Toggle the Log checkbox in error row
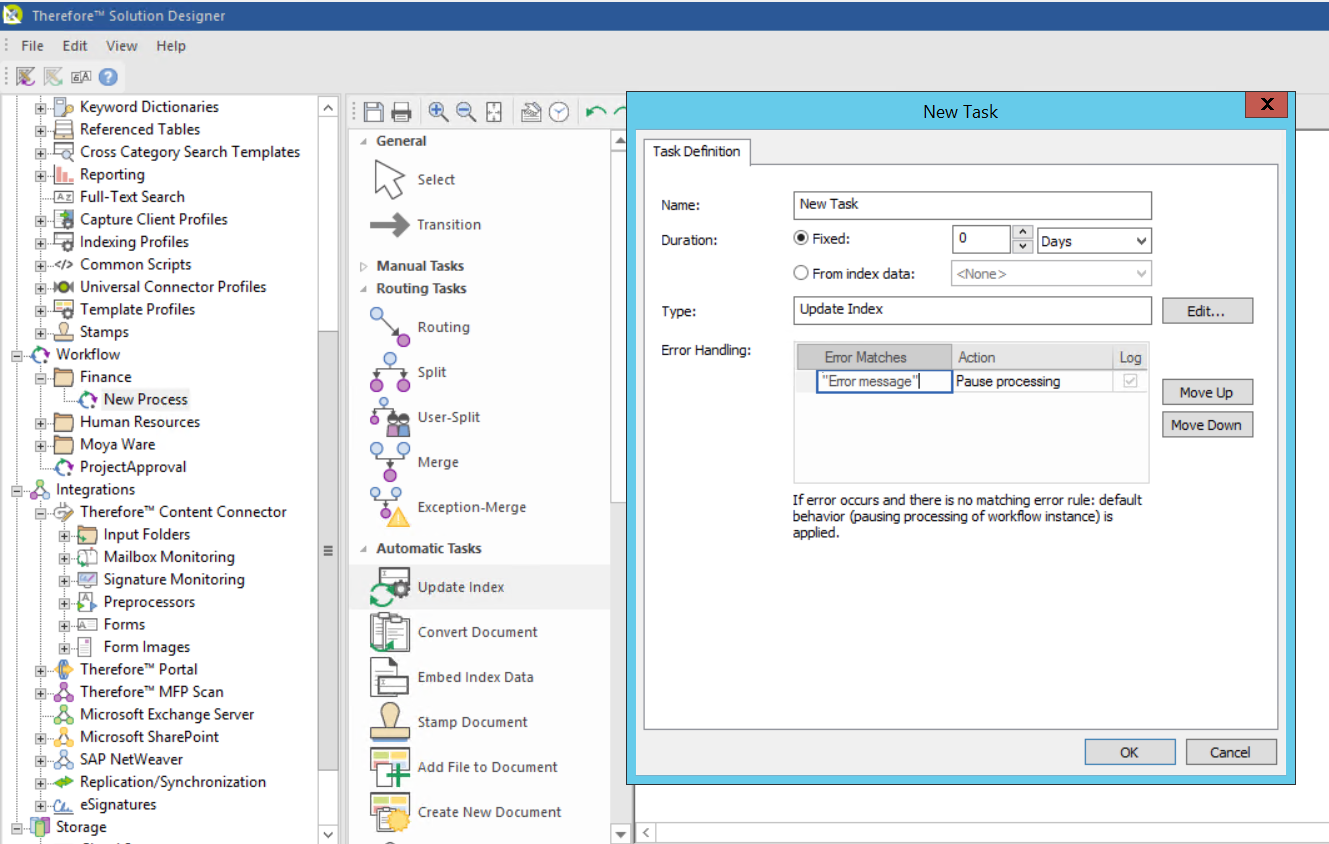Image resolution: width=1329 pixels, height=844 pixels. pyautogui.click(x=1130, y=381)
